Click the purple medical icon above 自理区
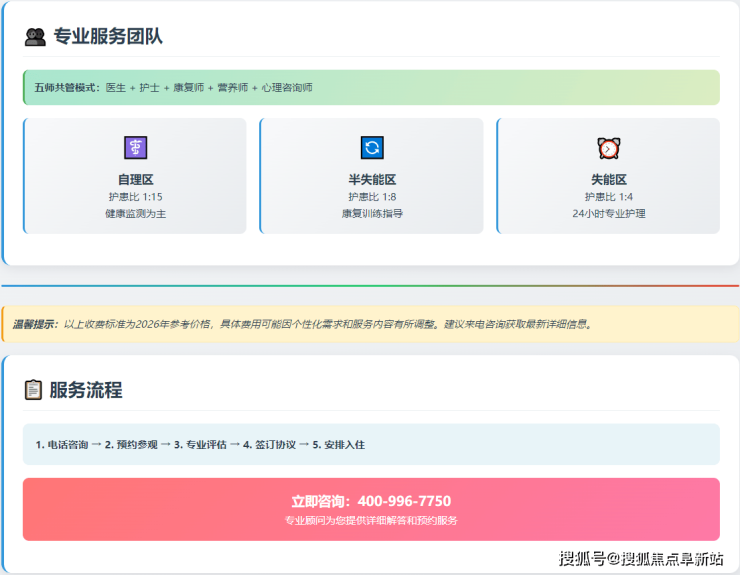The width and height of the screenshot is (740, 575). pos(135,148)
